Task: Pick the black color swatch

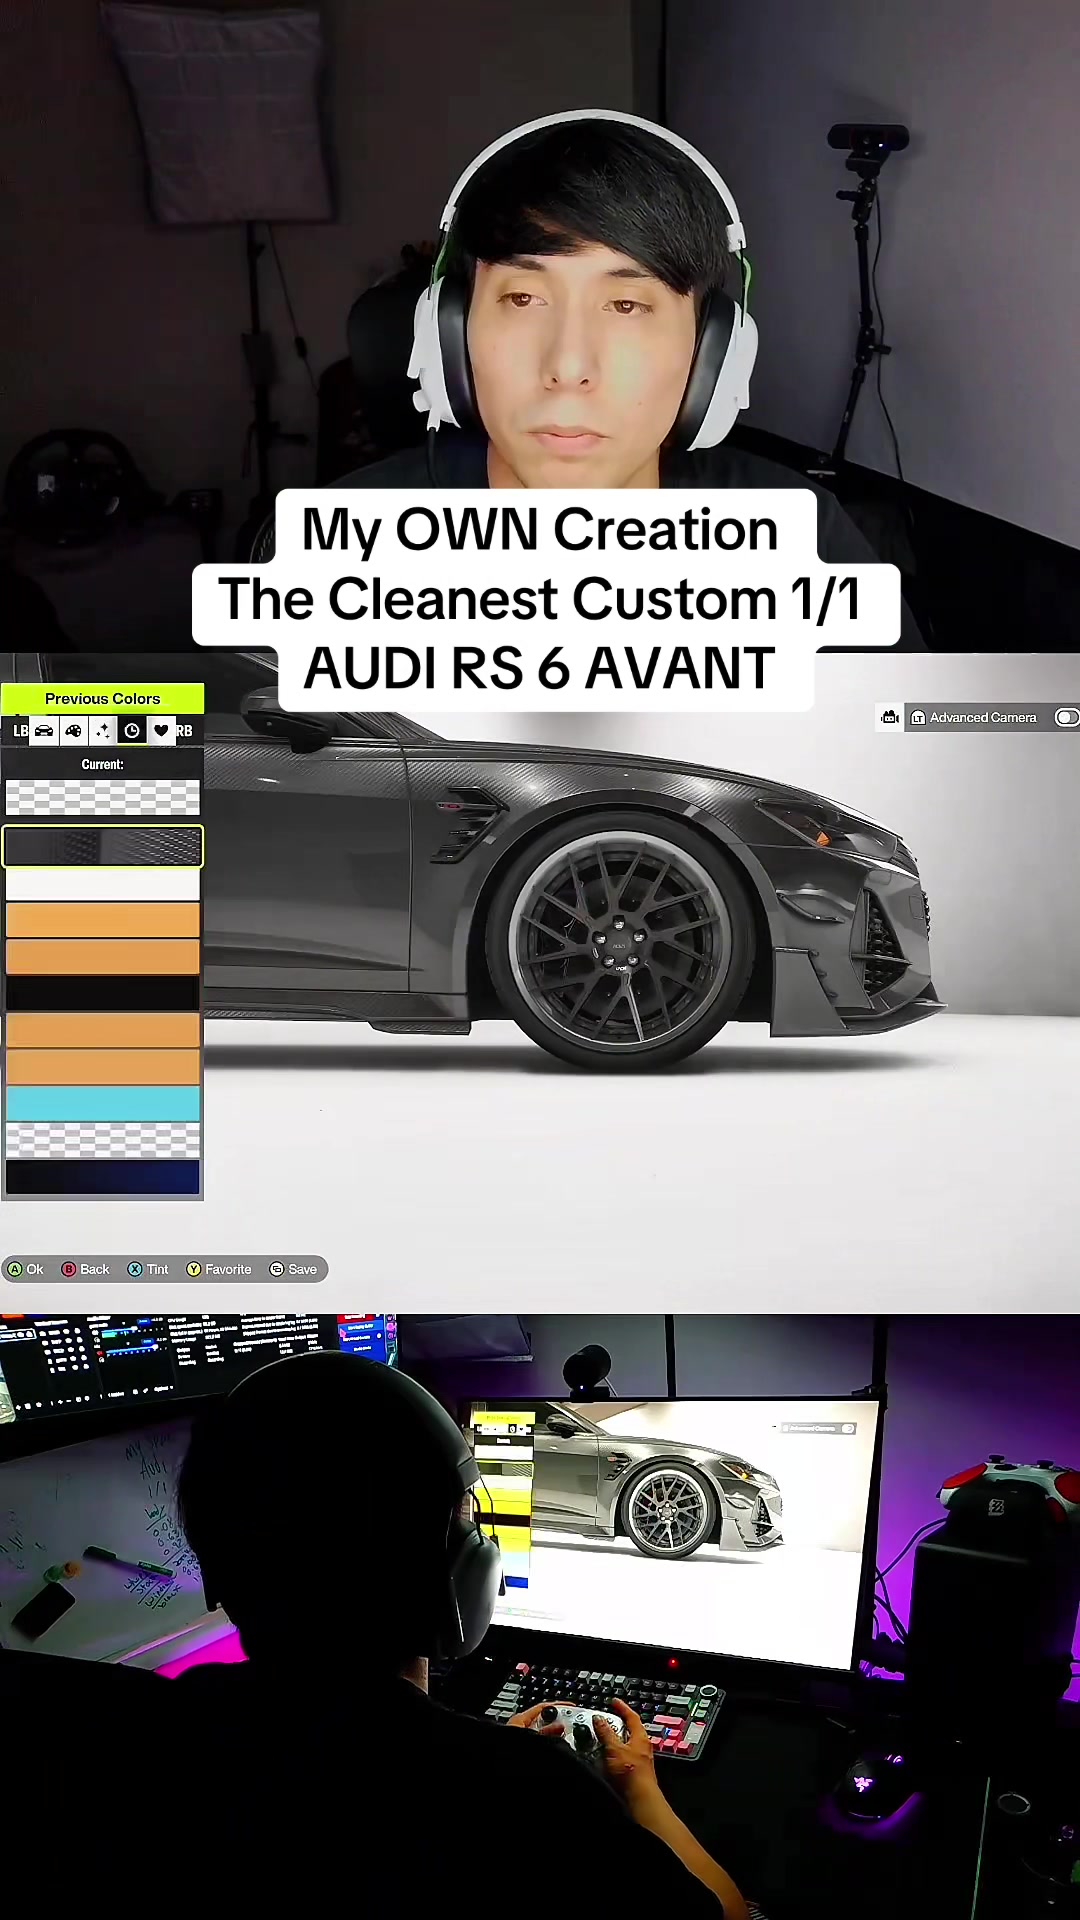Action: click(103, 993)
